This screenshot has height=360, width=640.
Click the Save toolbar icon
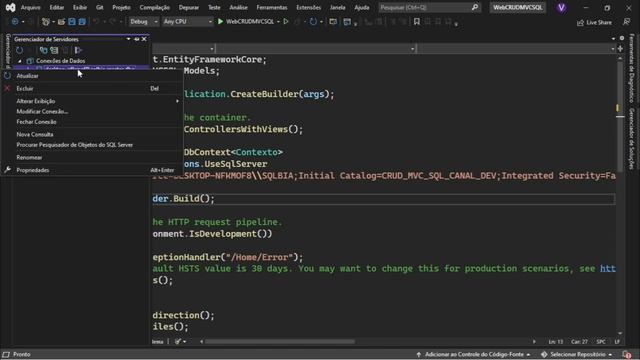pos(72,22)
